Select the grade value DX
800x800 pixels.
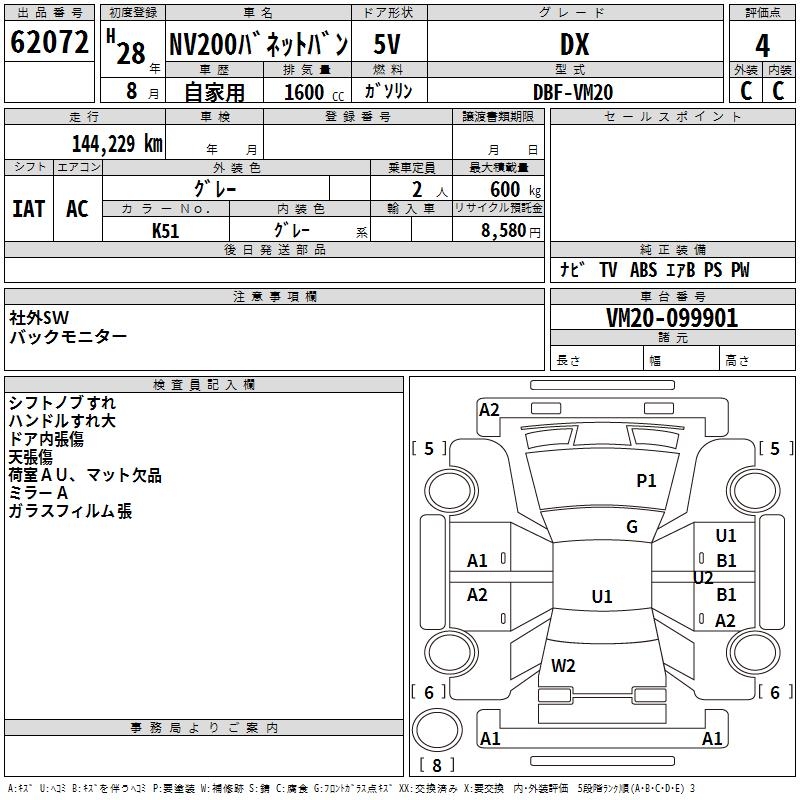574,44
